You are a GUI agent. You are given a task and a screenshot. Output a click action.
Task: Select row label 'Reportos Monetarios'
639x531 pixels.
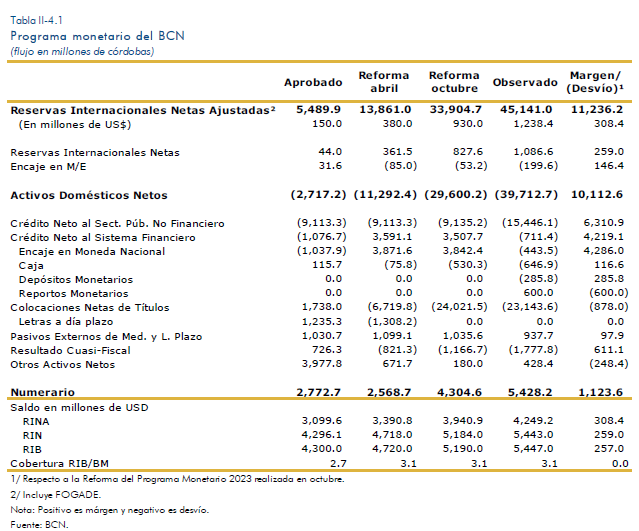coord(73,294)
